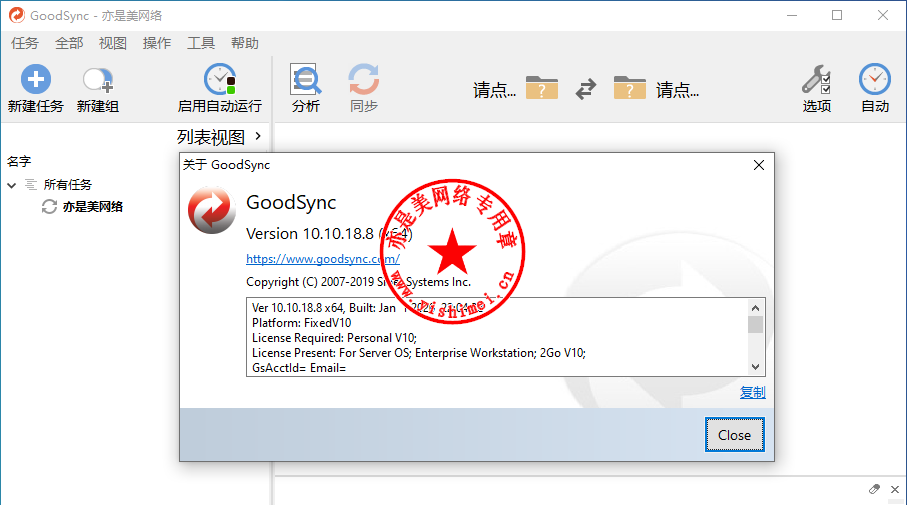The height and width of the screenshot is (505, 907).
Task: Open the 工具 menu
Action: (x=201, y=43)
